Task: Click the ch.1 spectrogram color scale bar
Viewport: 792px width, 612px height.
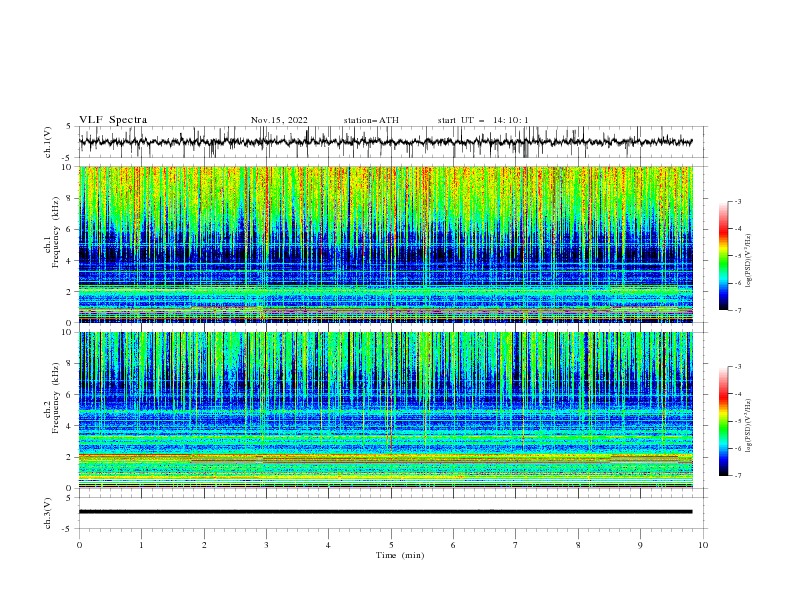Action: (723, 256)
